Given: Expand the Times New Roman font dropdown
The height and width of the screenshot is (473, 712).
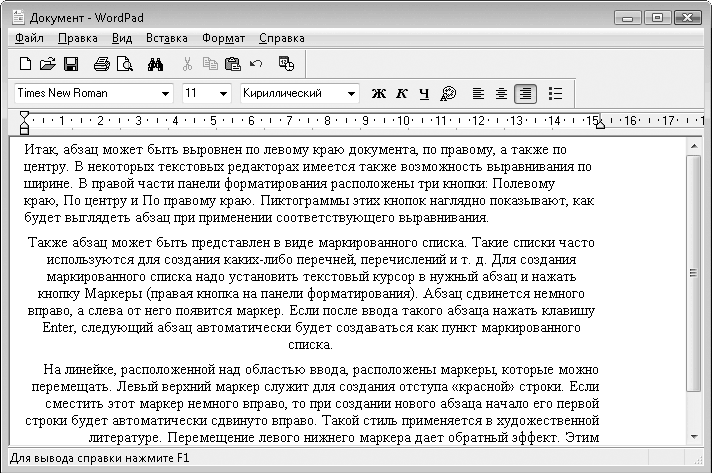Looking at the screenshot, I should click(165, 93).
